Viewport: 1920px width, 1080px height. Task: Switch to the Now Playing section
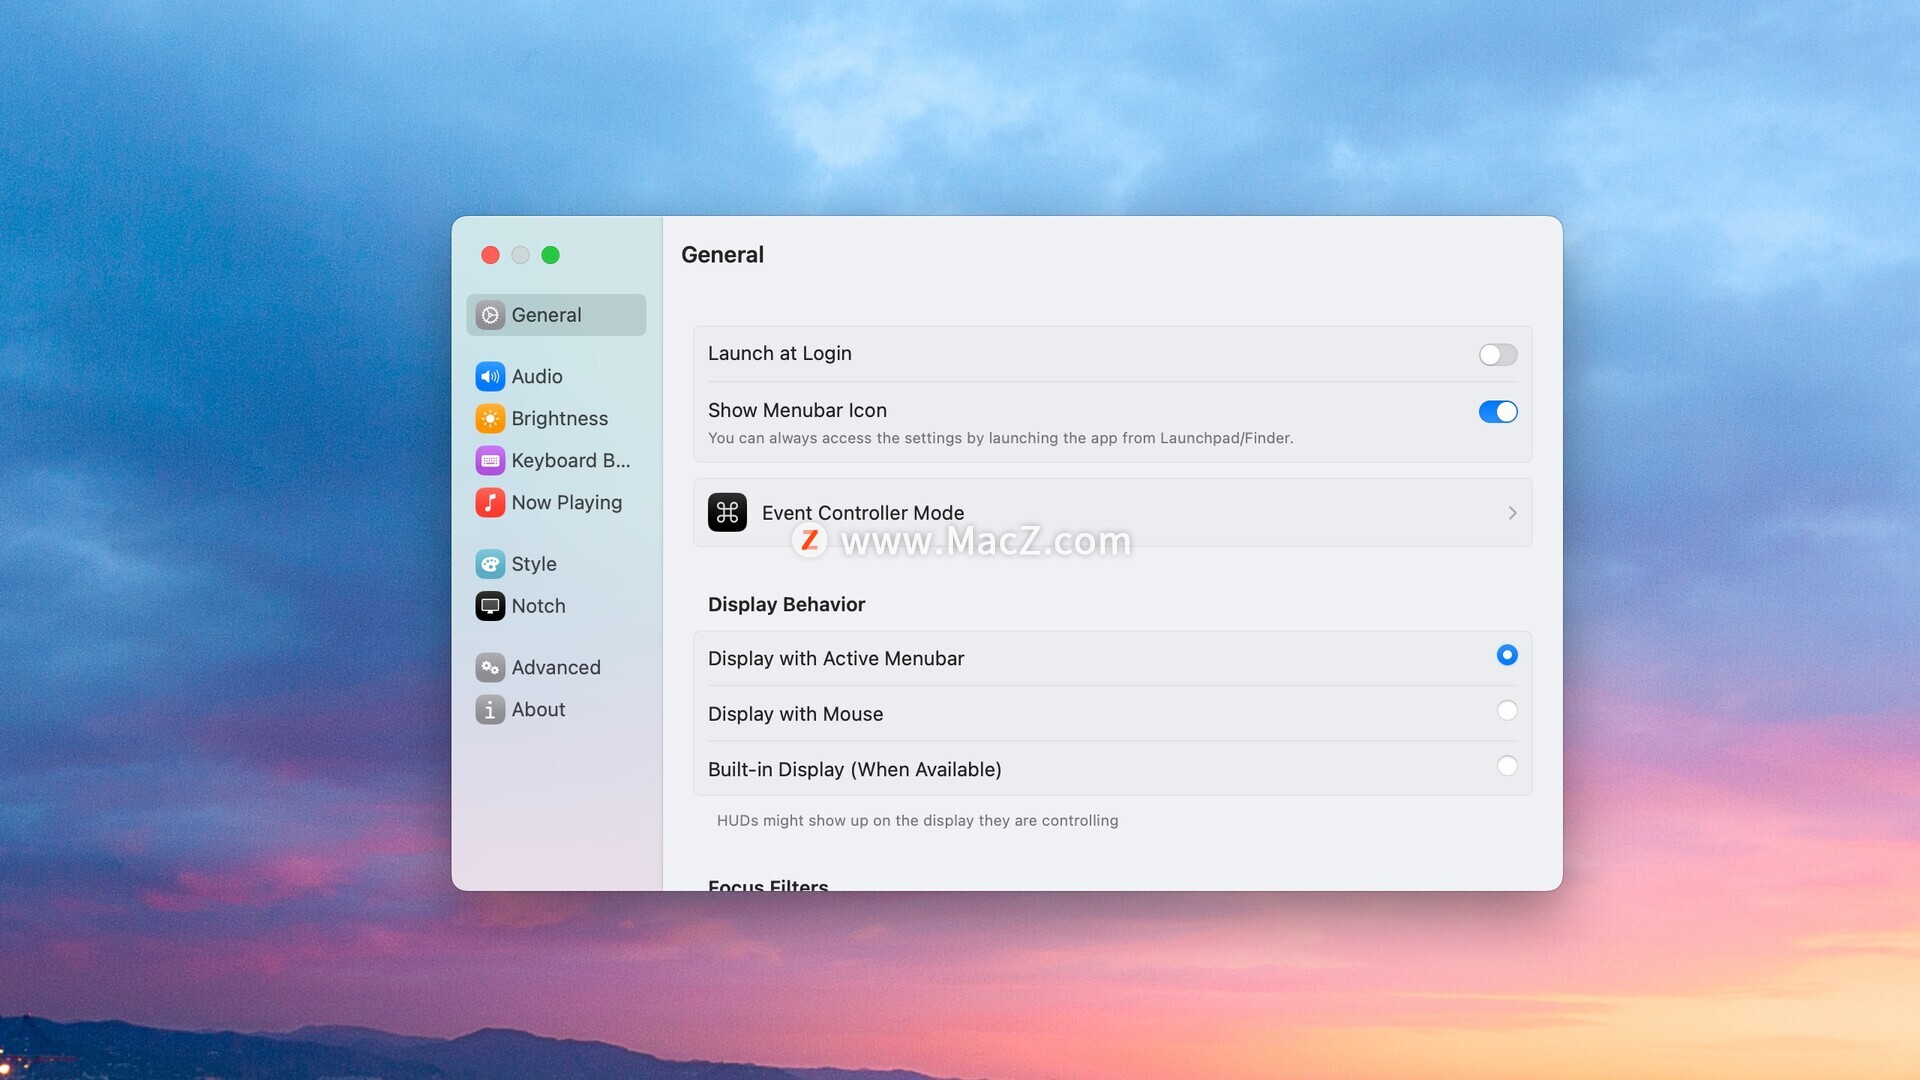point(566,503)
